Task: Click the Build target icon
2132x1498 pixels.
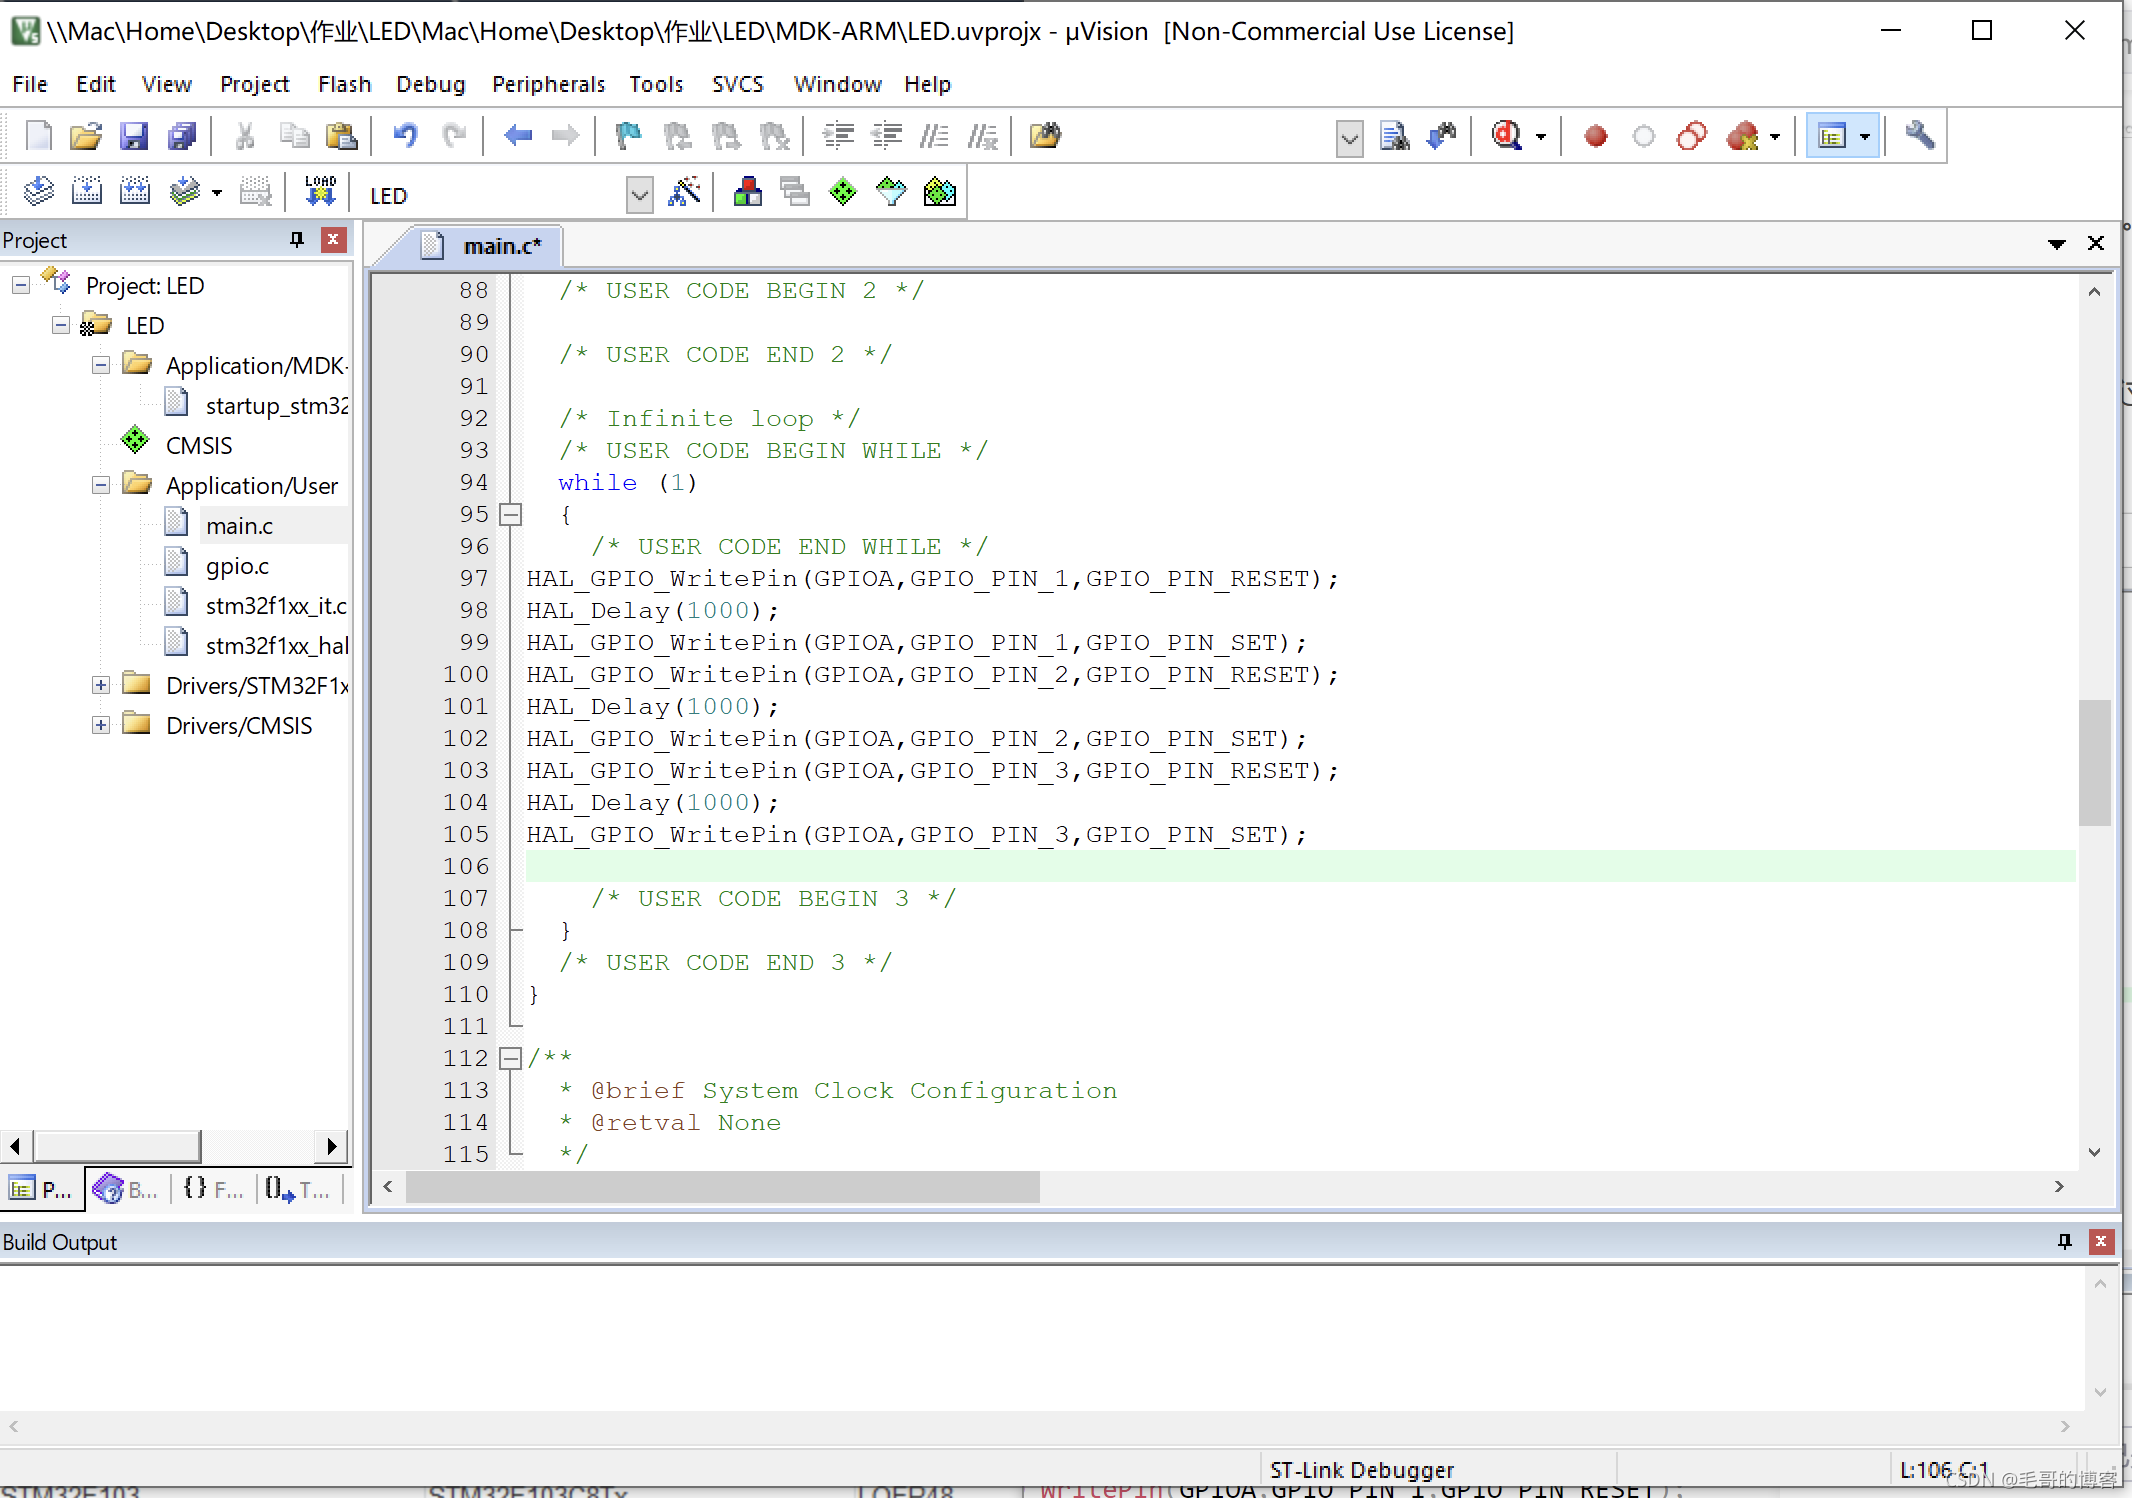Action: [87, 192]
